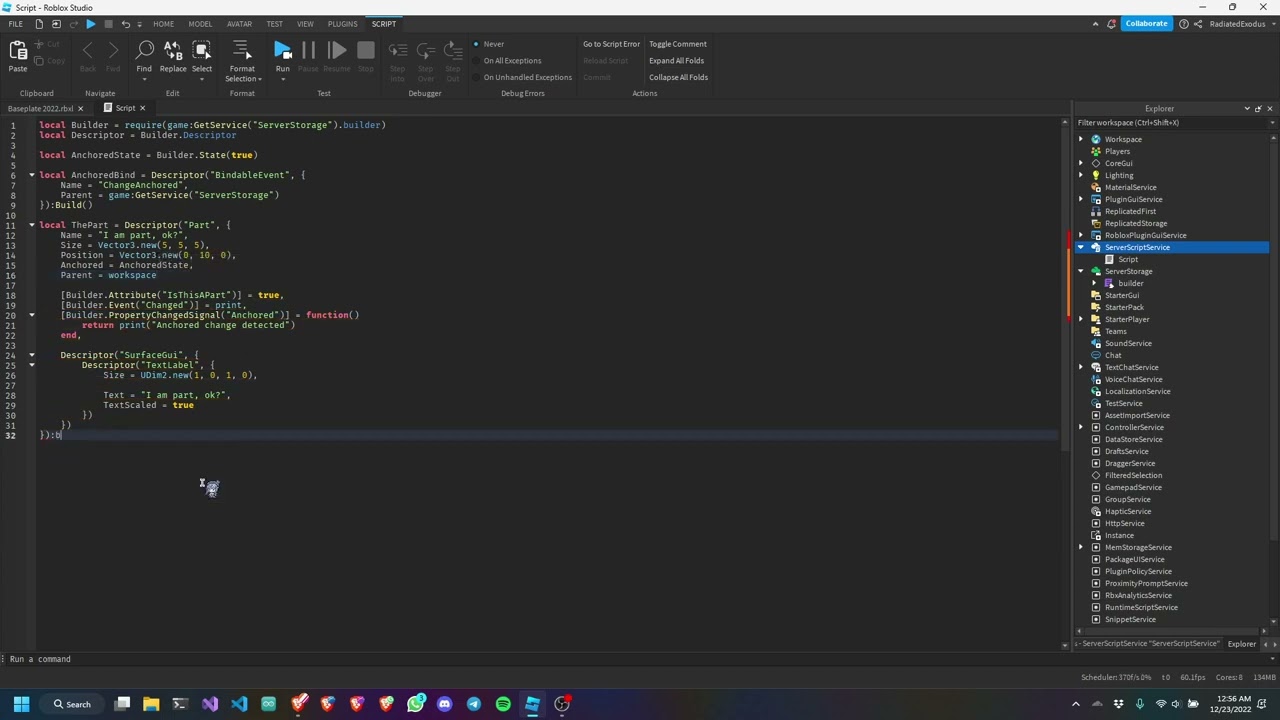Click the Players icon in Explorer
1280x720 pixels.
(1096, 151)
